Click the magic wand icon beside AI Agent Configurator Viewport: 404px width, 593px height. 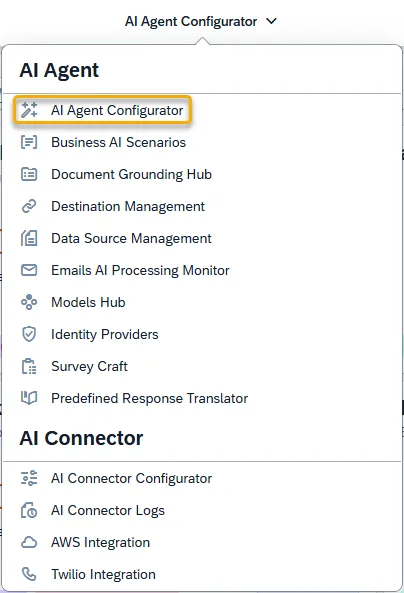point(29,110)
